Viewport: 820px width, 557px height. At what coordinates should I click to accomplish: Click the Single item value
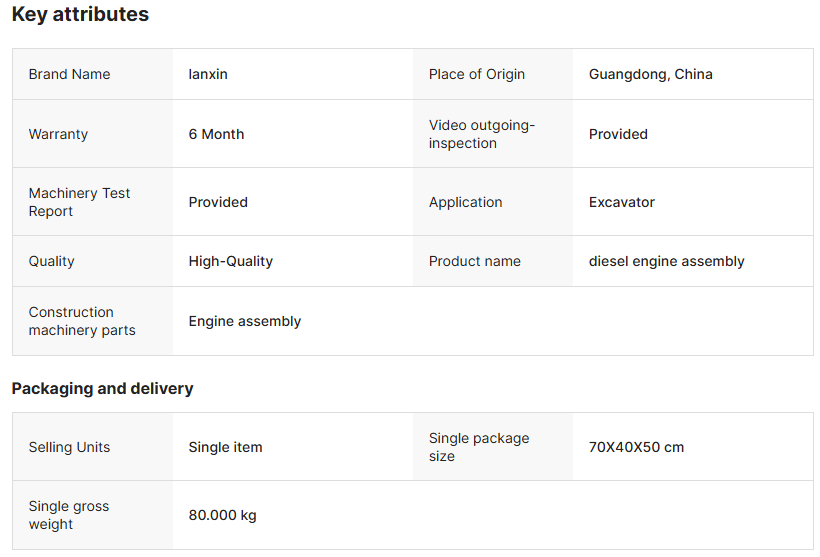(x=225, y=447)
